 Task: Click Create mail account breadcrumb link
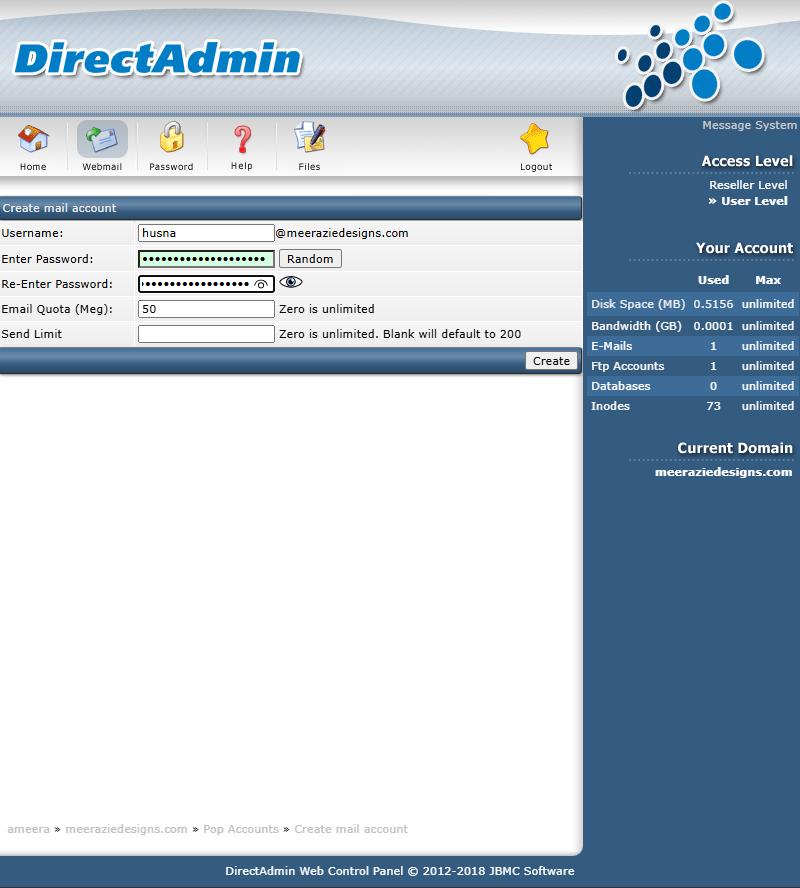click(x=351, y=829)
